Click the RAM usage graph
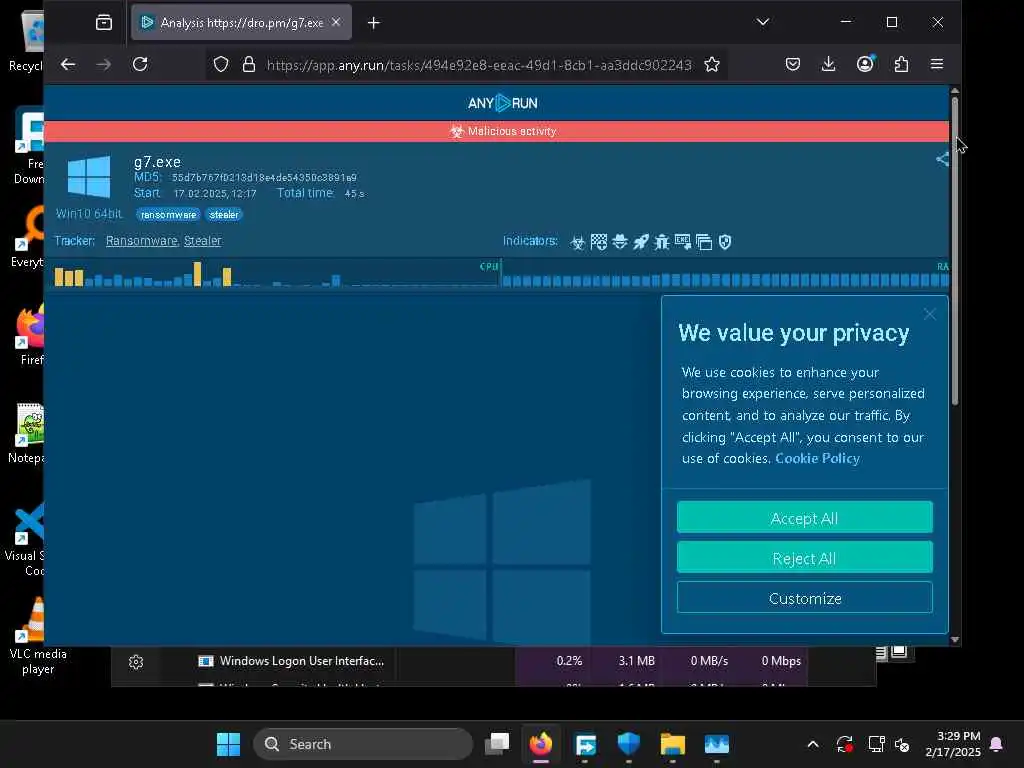 pyautogui.click(x=726, y=274)
